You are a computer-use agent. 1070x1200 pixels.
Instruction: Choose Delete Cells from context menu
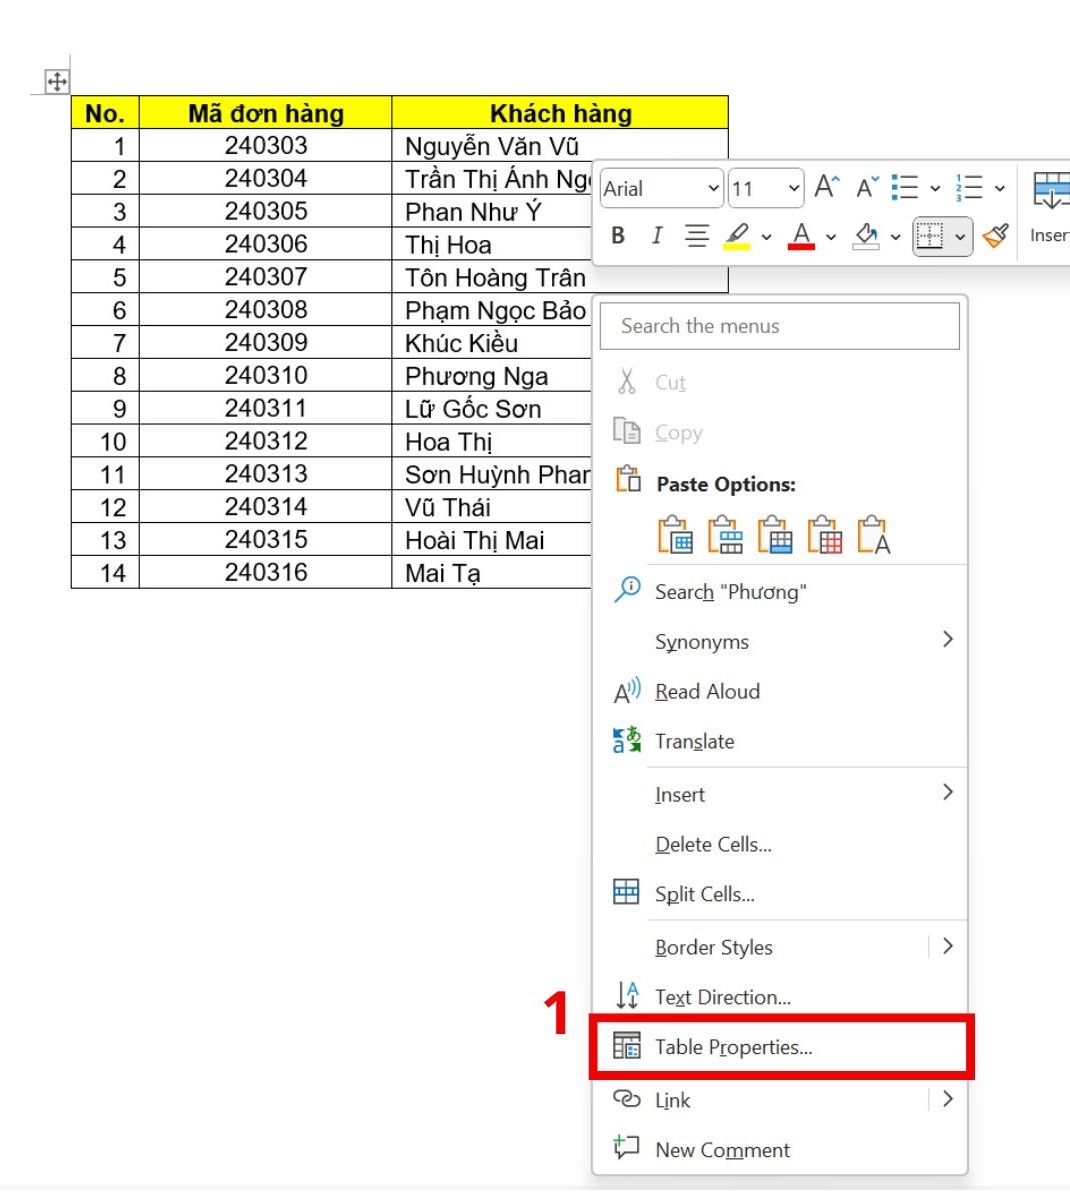point(712,844)
